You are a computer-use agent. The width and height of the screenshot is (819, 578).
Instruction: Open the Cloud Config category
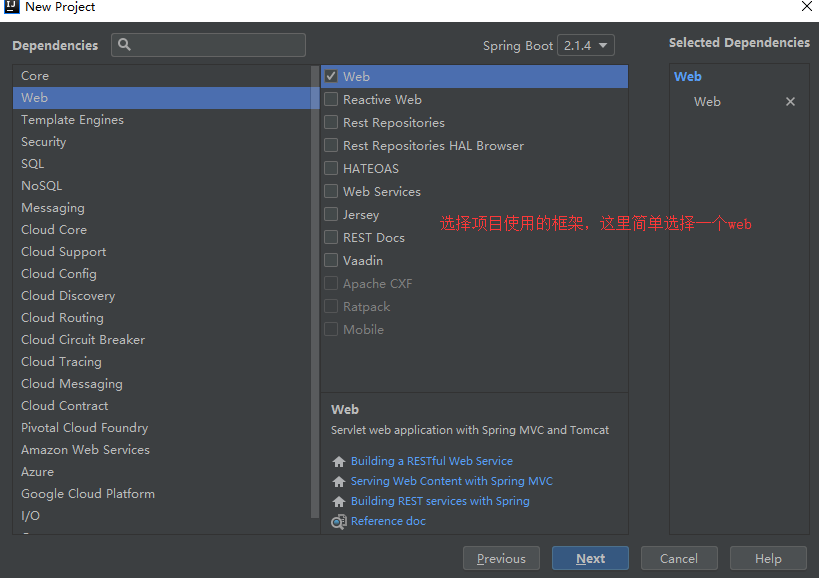[162, 274]
